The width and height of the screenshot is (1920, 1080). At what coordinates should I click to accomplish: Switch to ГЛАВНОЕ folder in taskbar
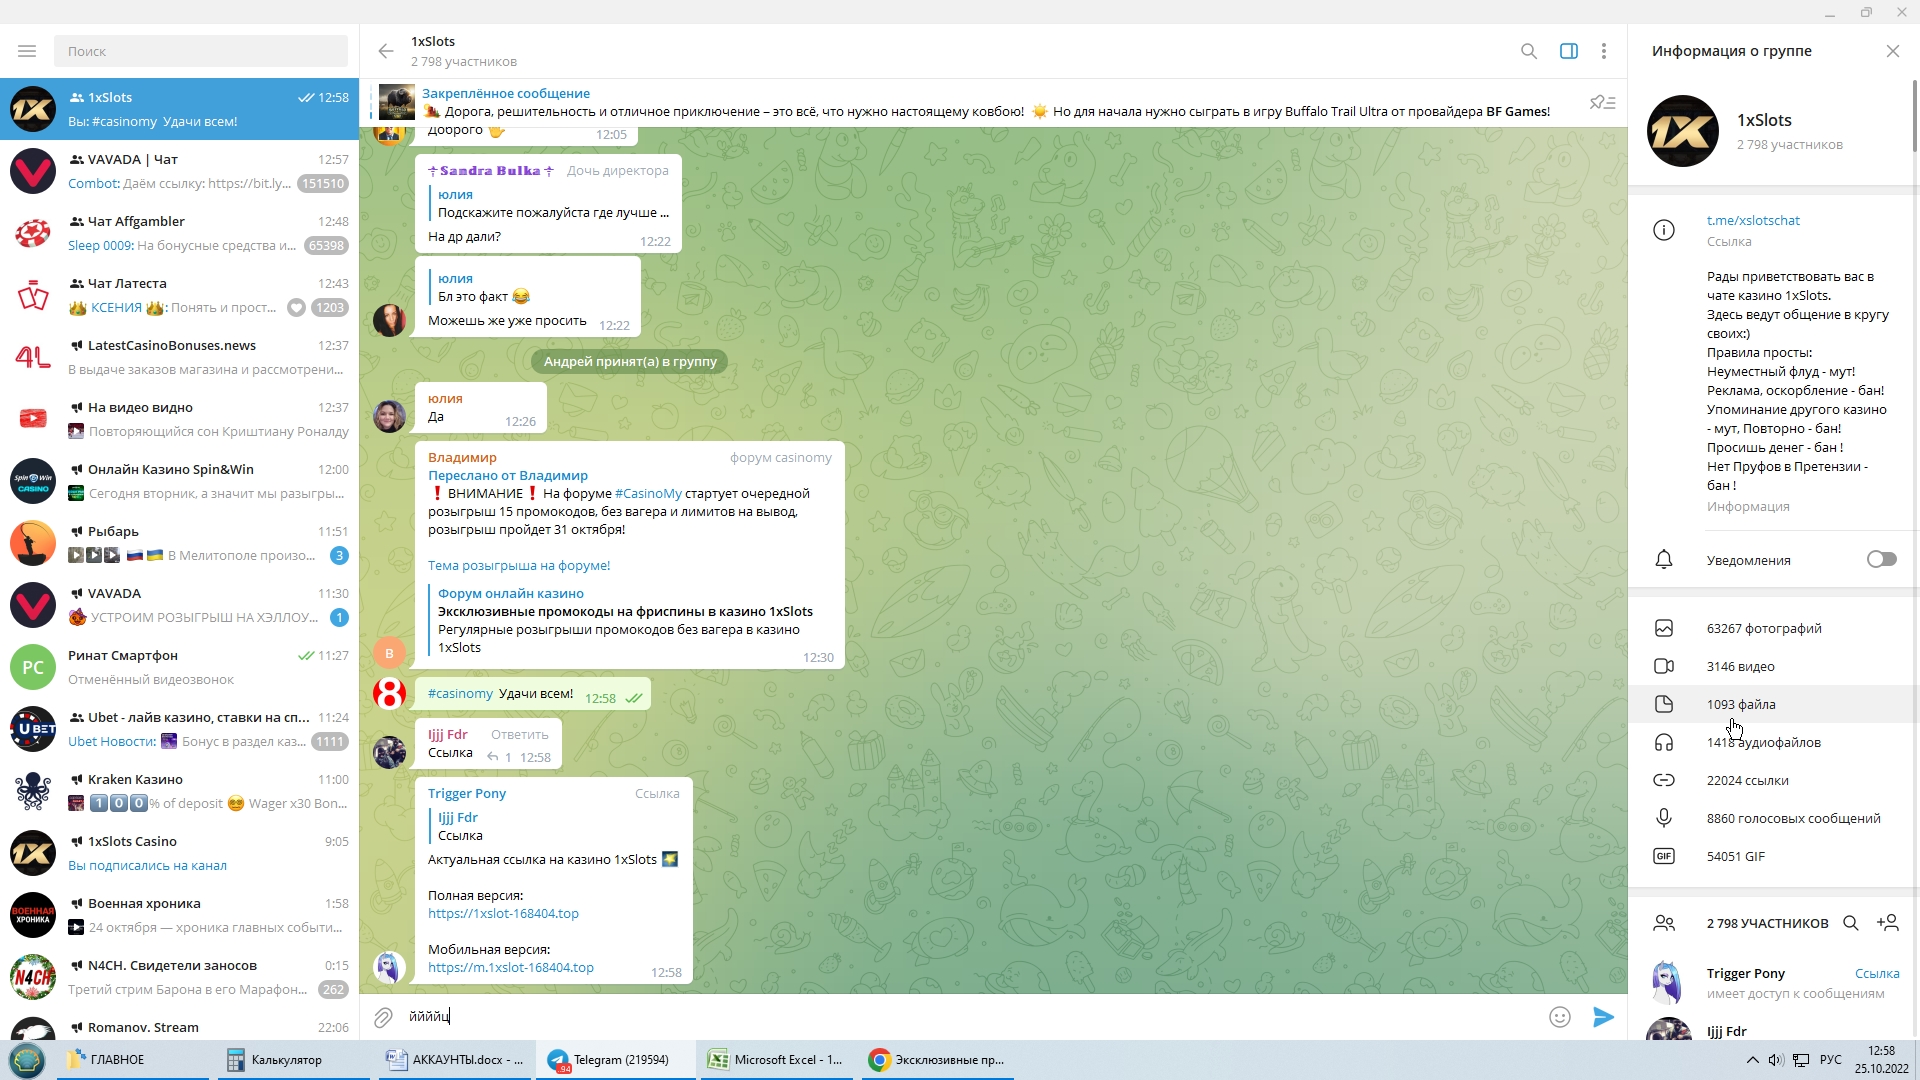[133, 1060]
